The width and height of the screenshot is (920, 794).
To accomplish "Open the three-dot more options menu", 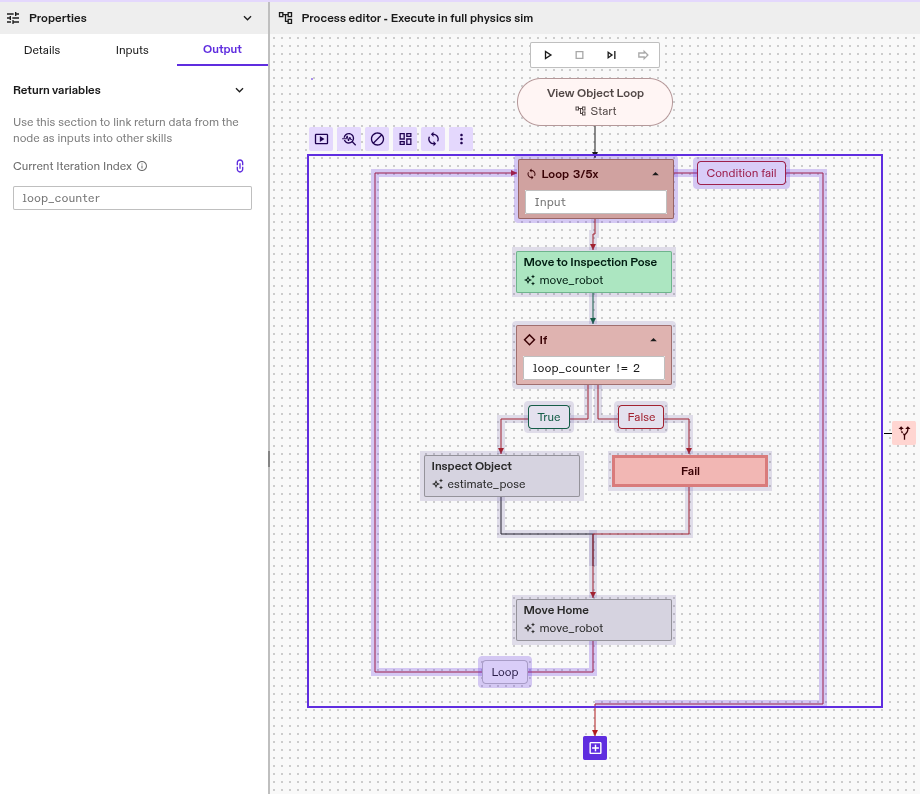I will click(461, 139).
